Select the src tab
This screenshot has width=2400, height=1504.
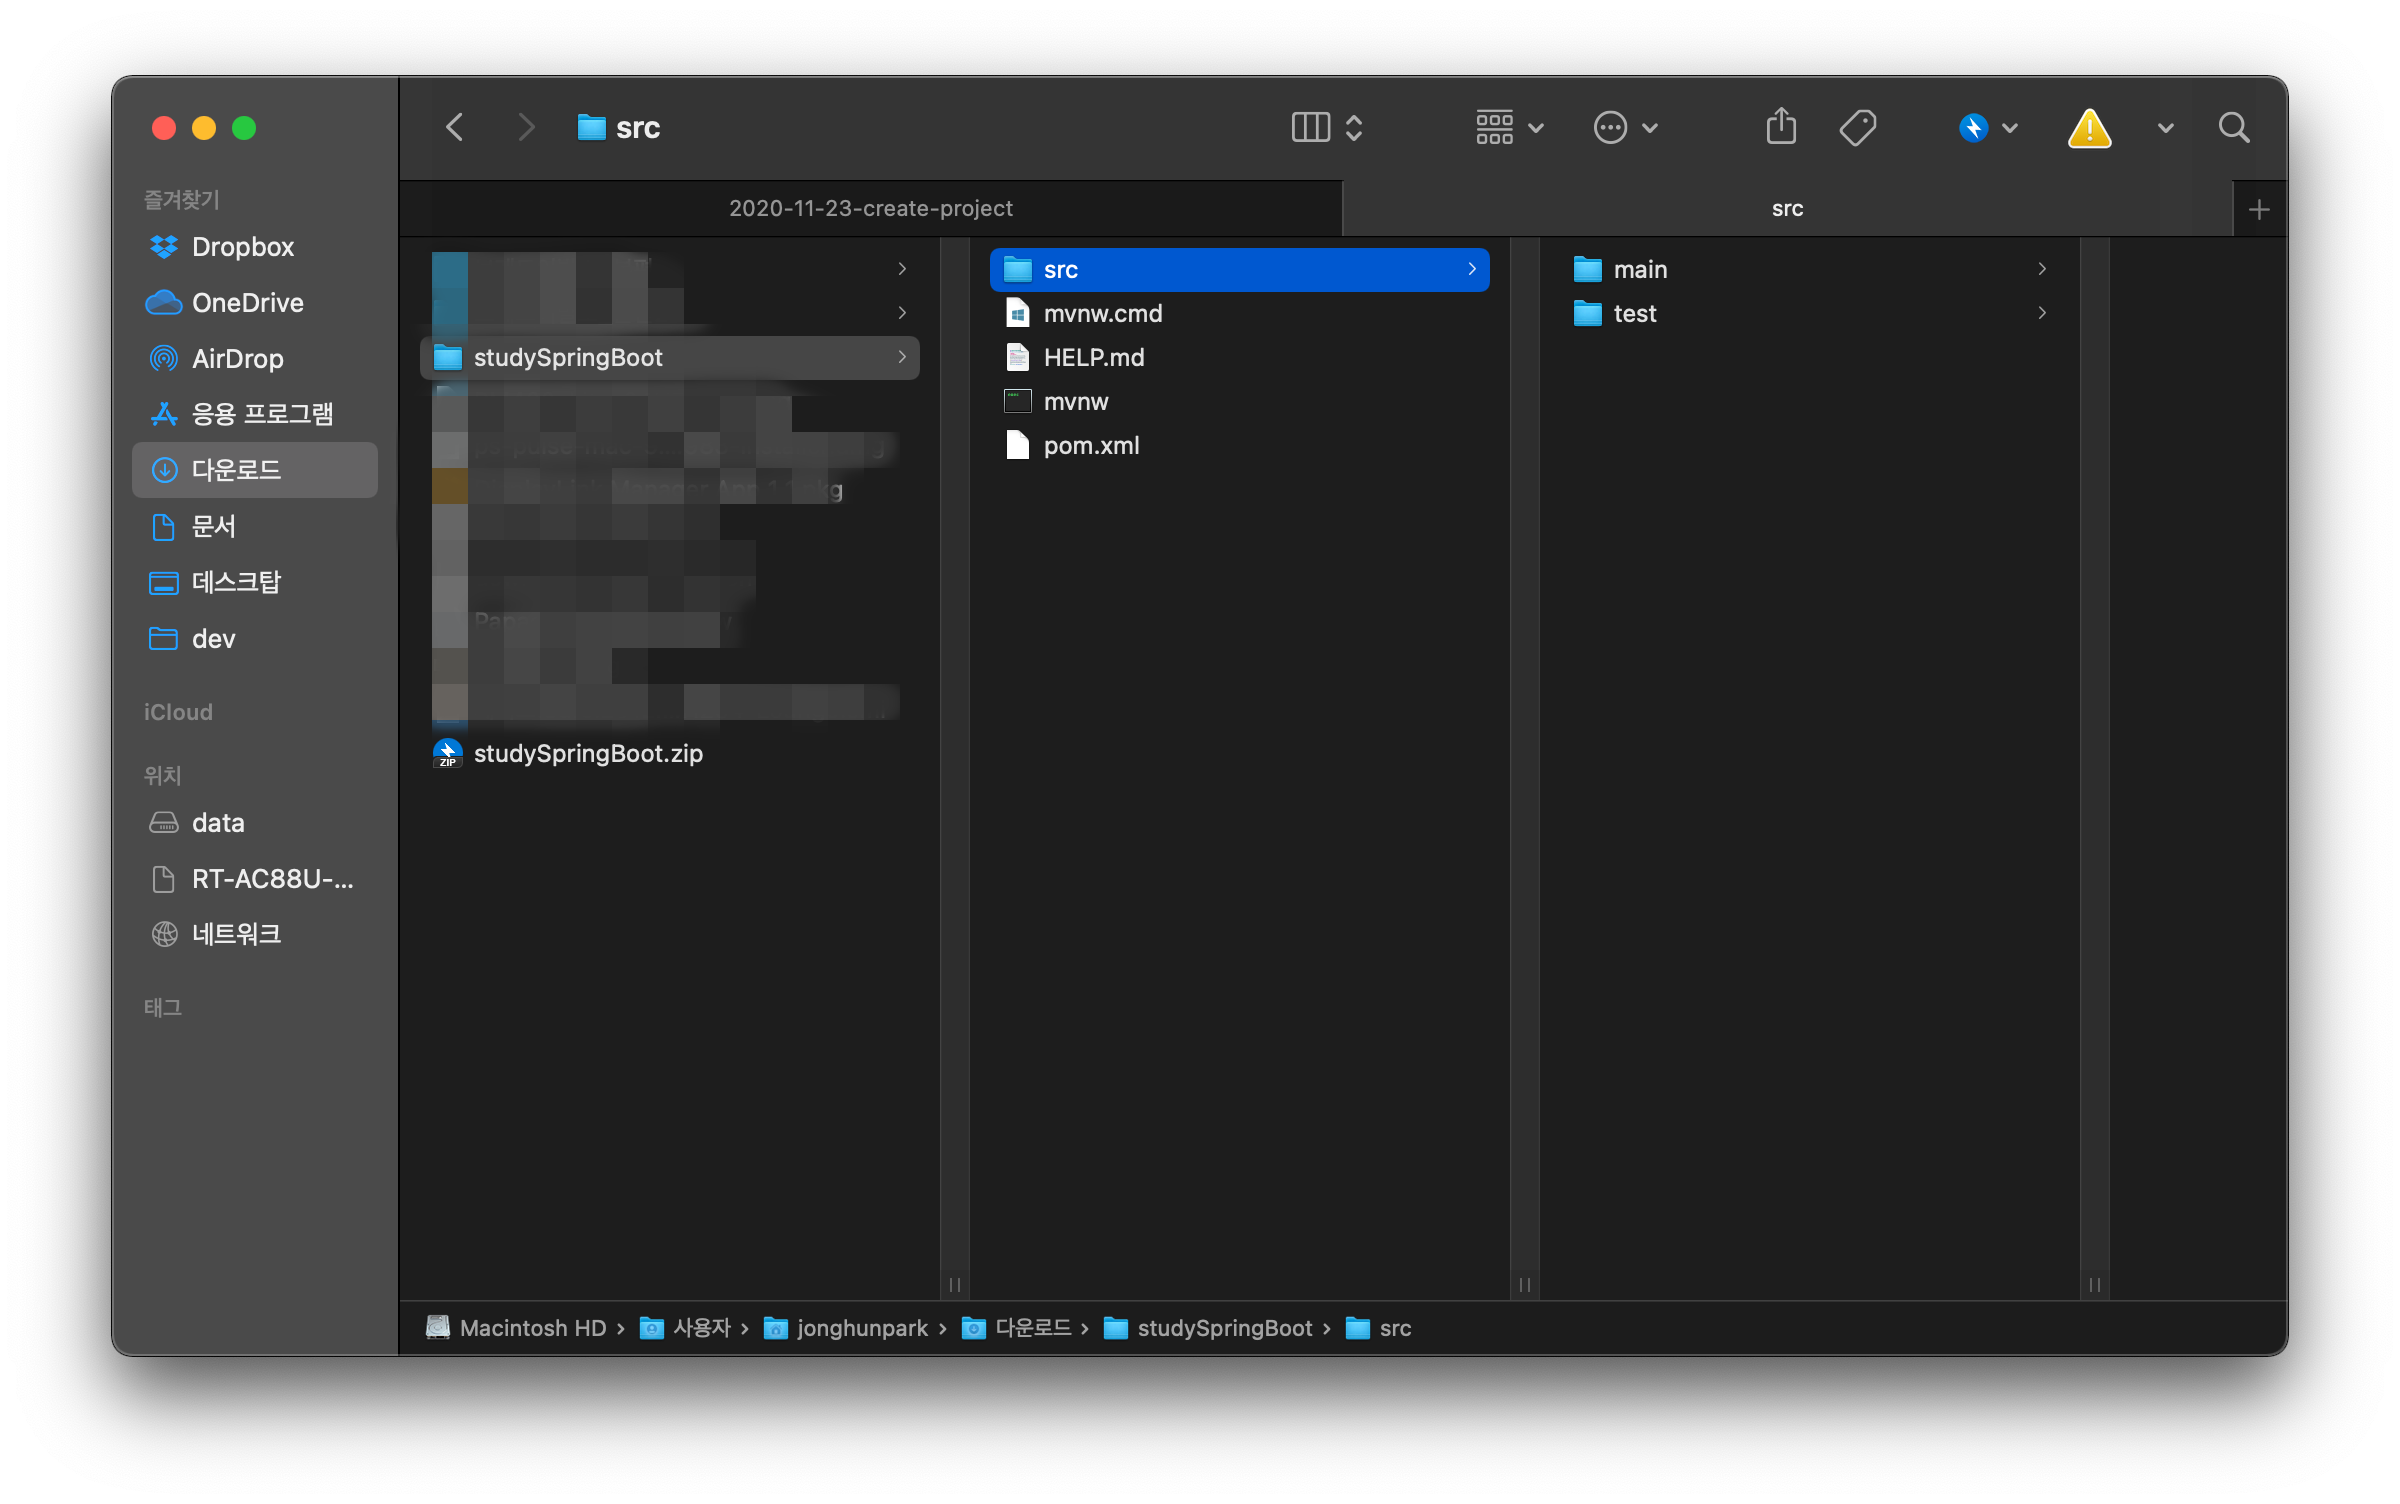pos(1787,208)
